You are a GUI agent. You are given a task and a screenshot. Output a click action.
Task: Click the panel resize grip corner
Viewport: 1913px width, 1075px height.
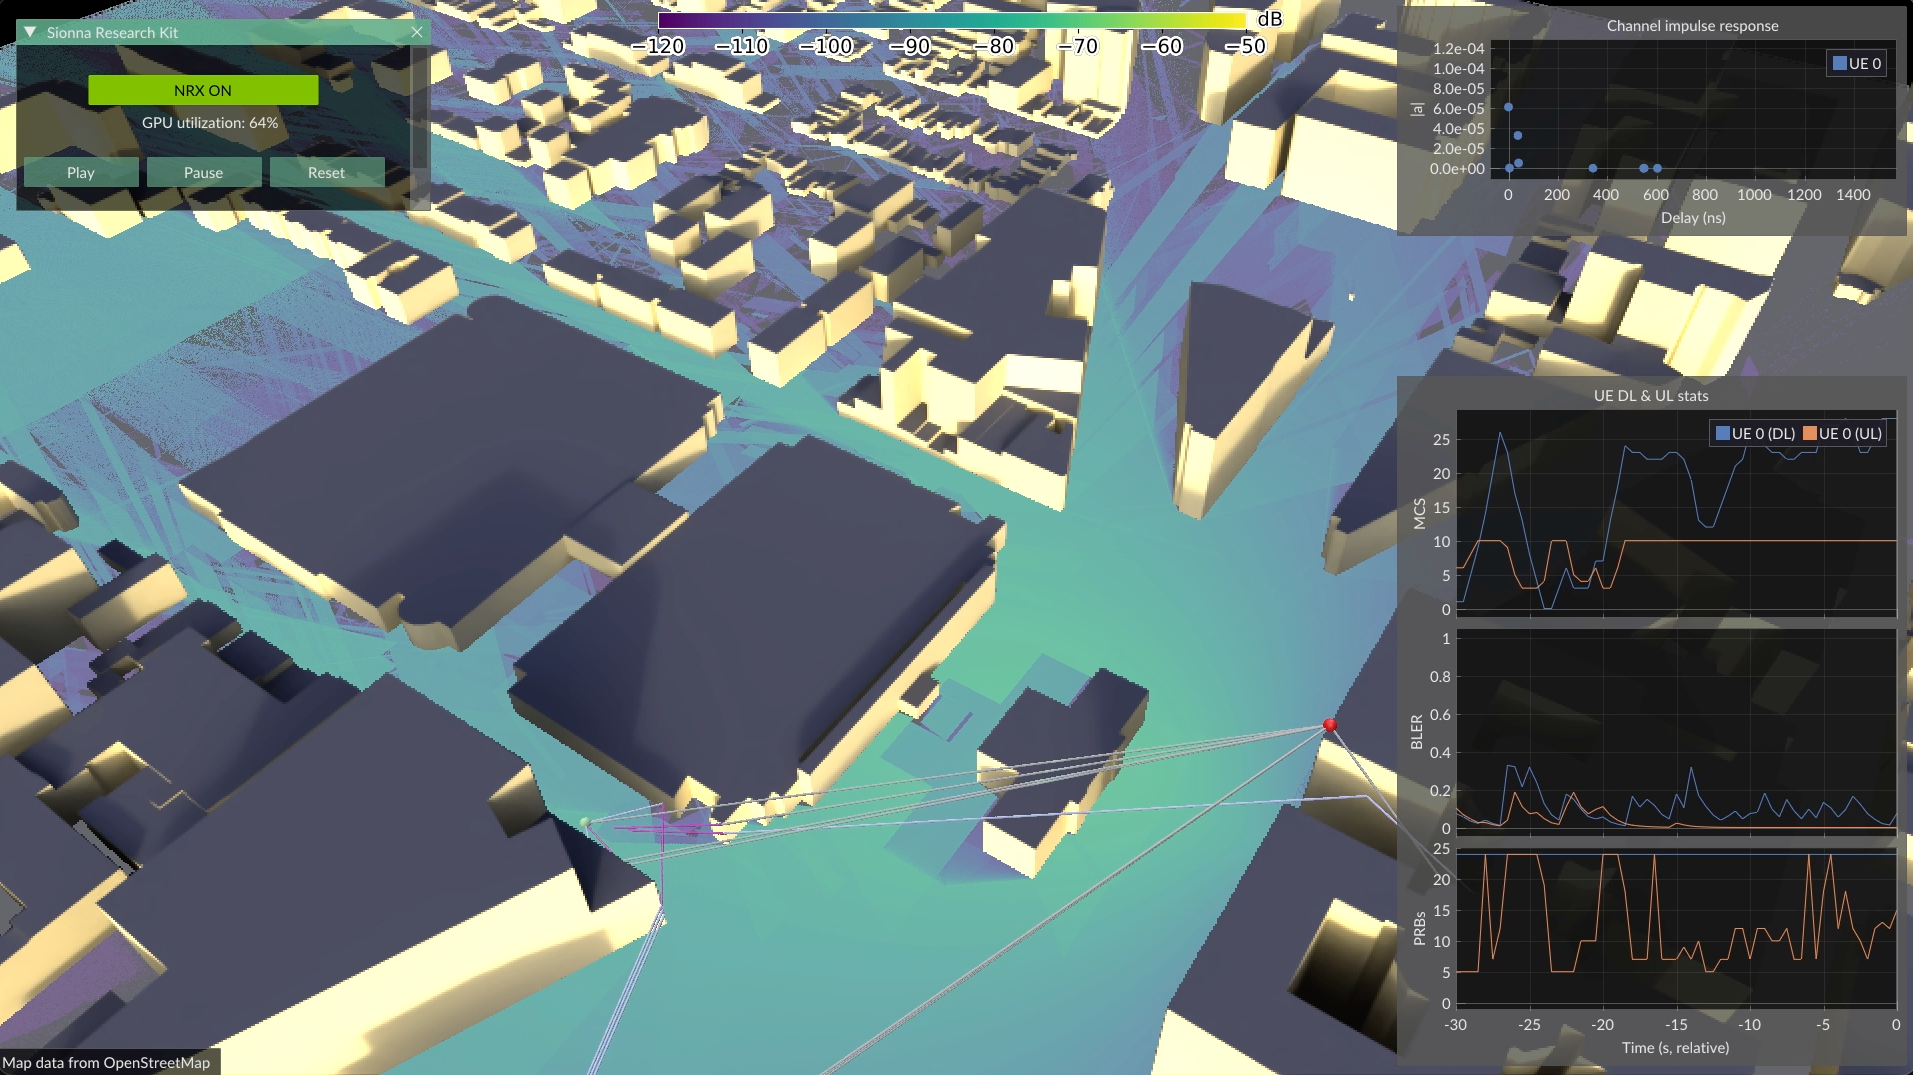coord(423,204)
